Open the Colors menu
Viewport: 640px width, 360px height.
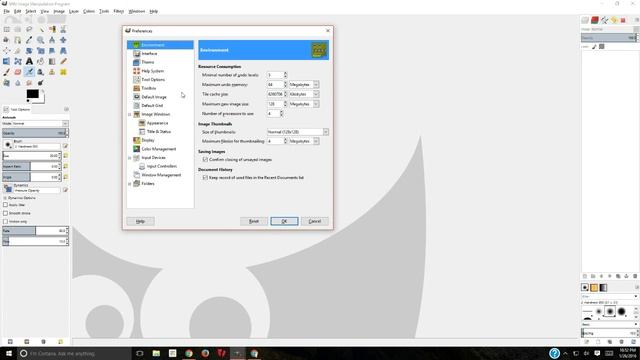pos(89,11)
